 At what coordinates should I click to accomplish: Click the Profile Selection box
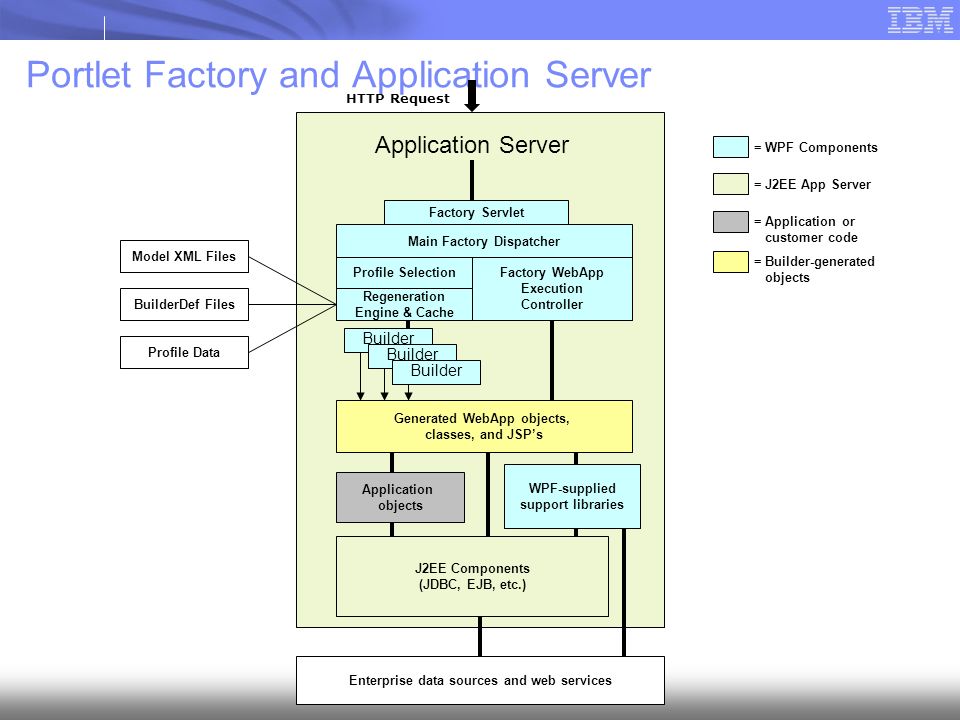(404, 272)
